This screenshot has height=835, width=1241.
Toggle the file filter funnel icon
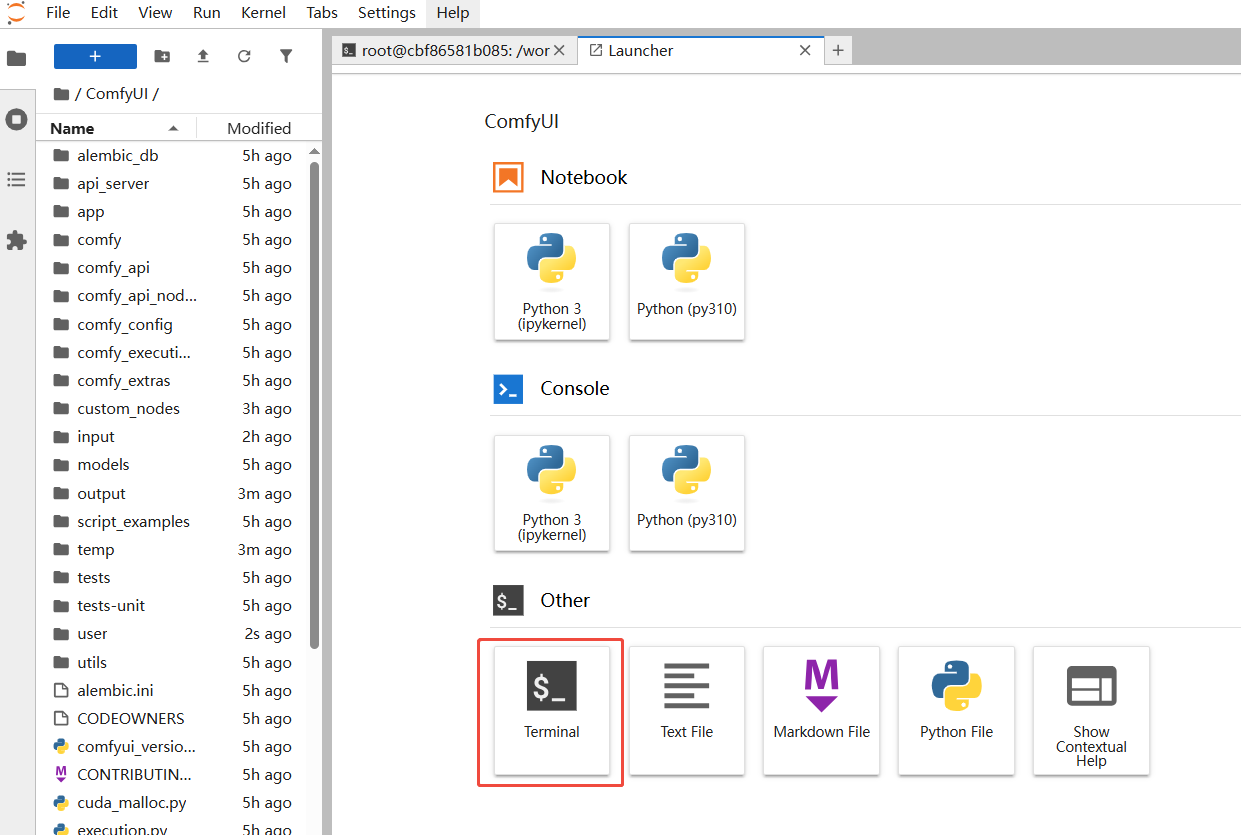click(x=286, y=56)
